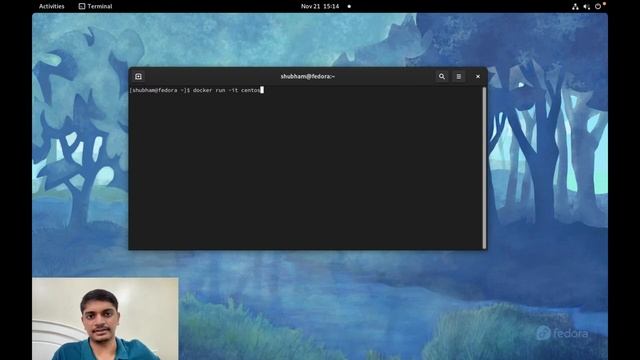Screen dimensions: 640x360
Task: Click the volume speaker icon in top bar
Action: (x=587, y=7)
